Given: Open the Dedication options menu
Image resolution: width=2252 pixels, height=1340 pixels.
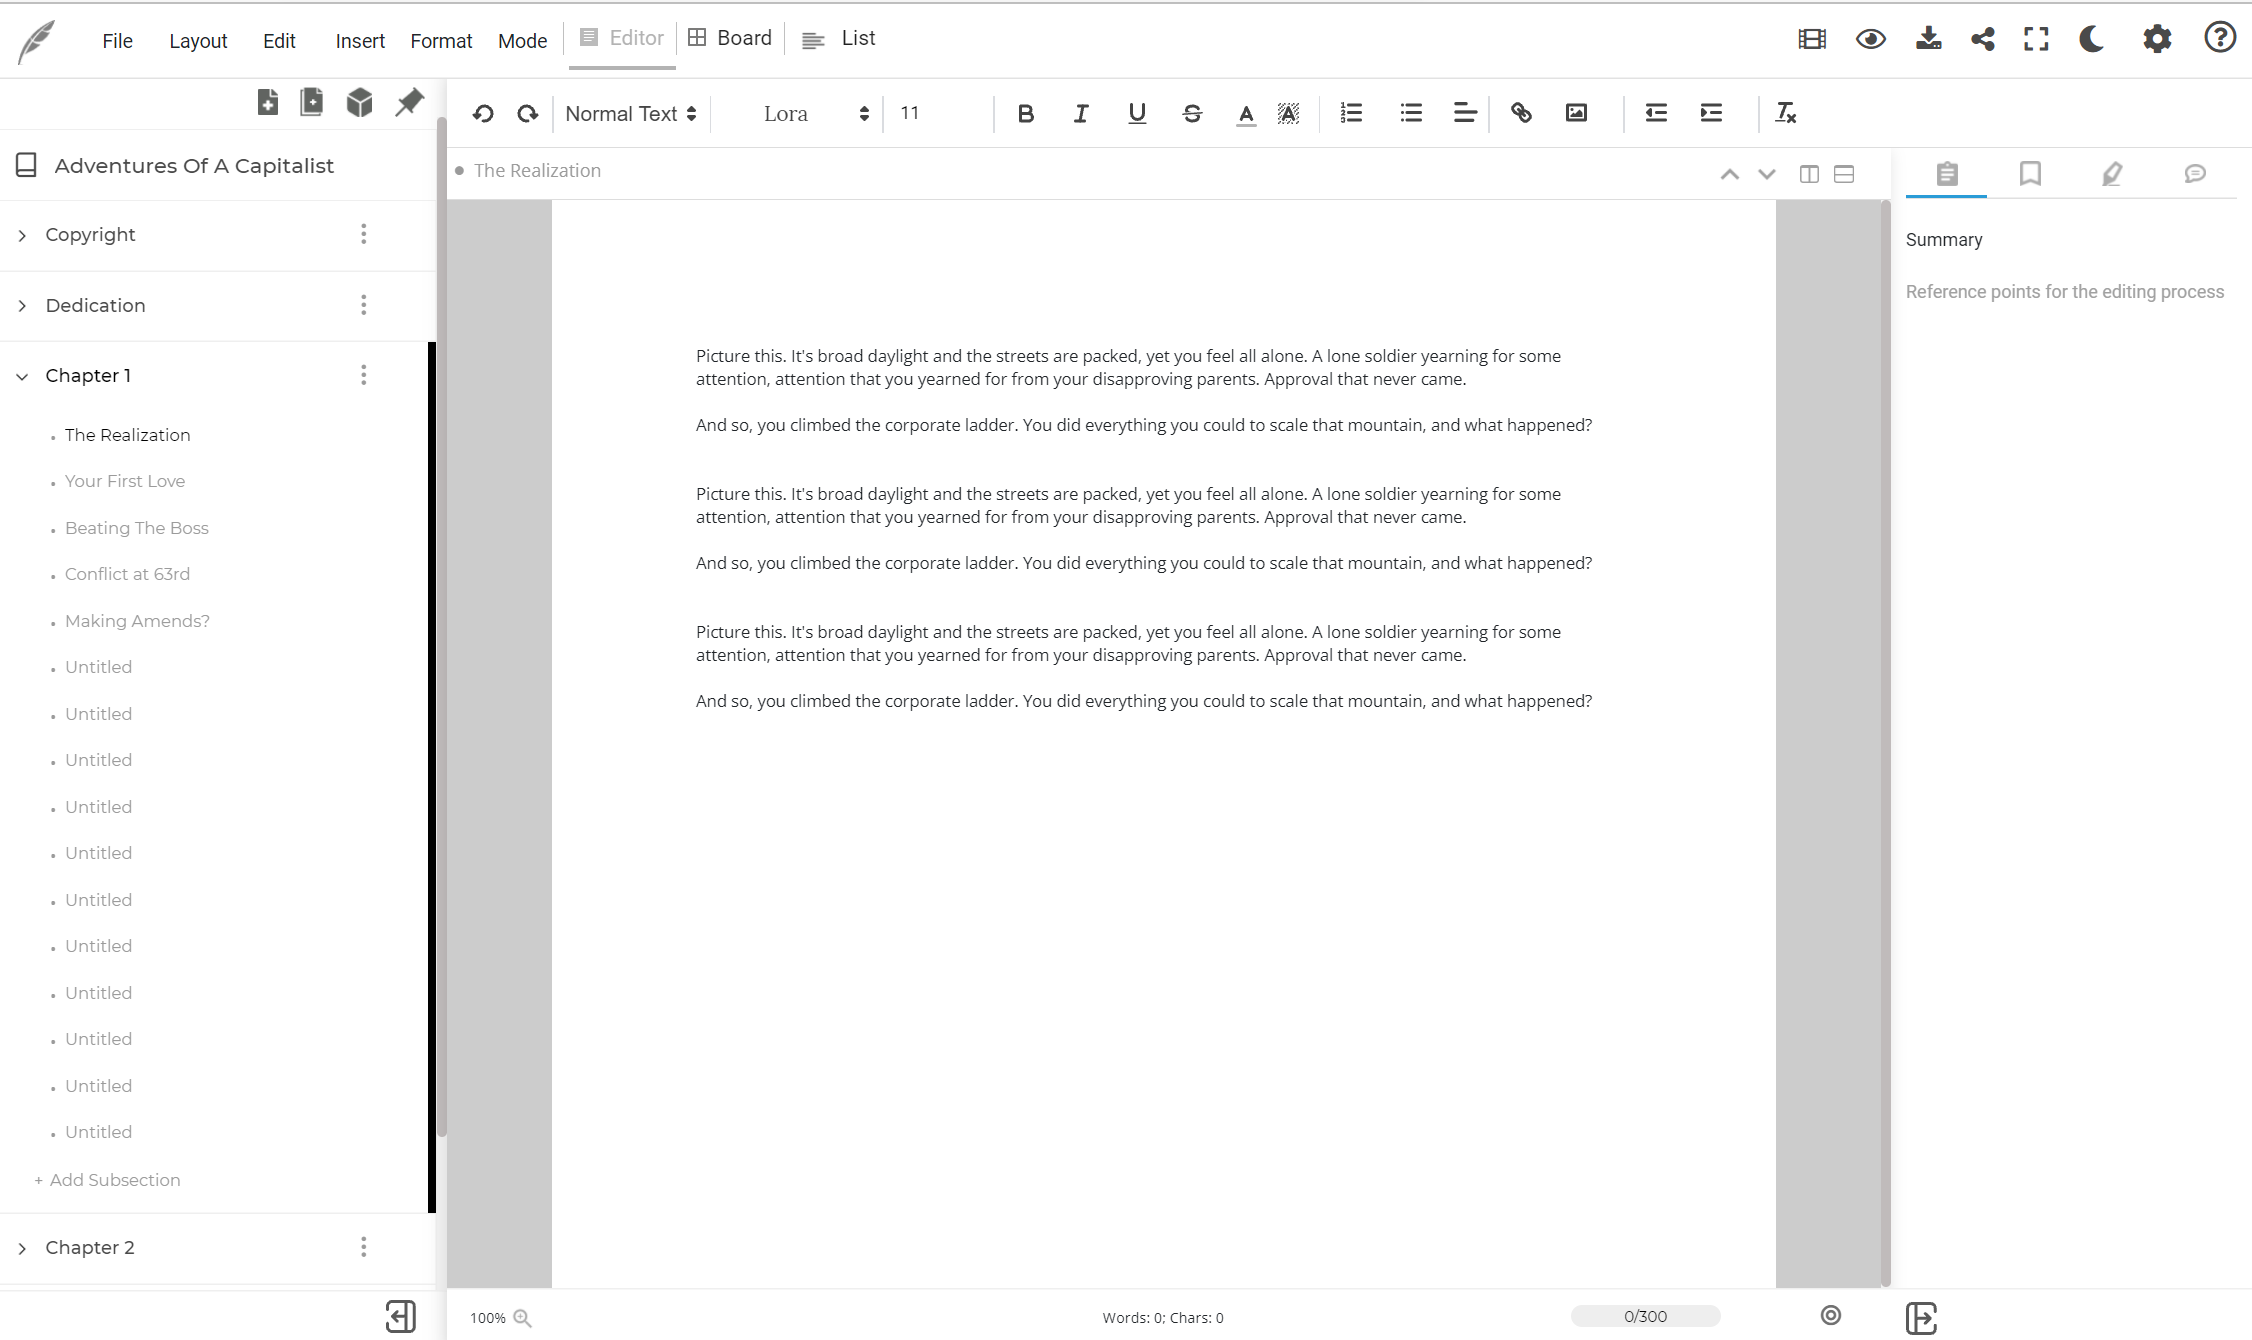Looking at the screenshot, I should (x=364, y=305).
